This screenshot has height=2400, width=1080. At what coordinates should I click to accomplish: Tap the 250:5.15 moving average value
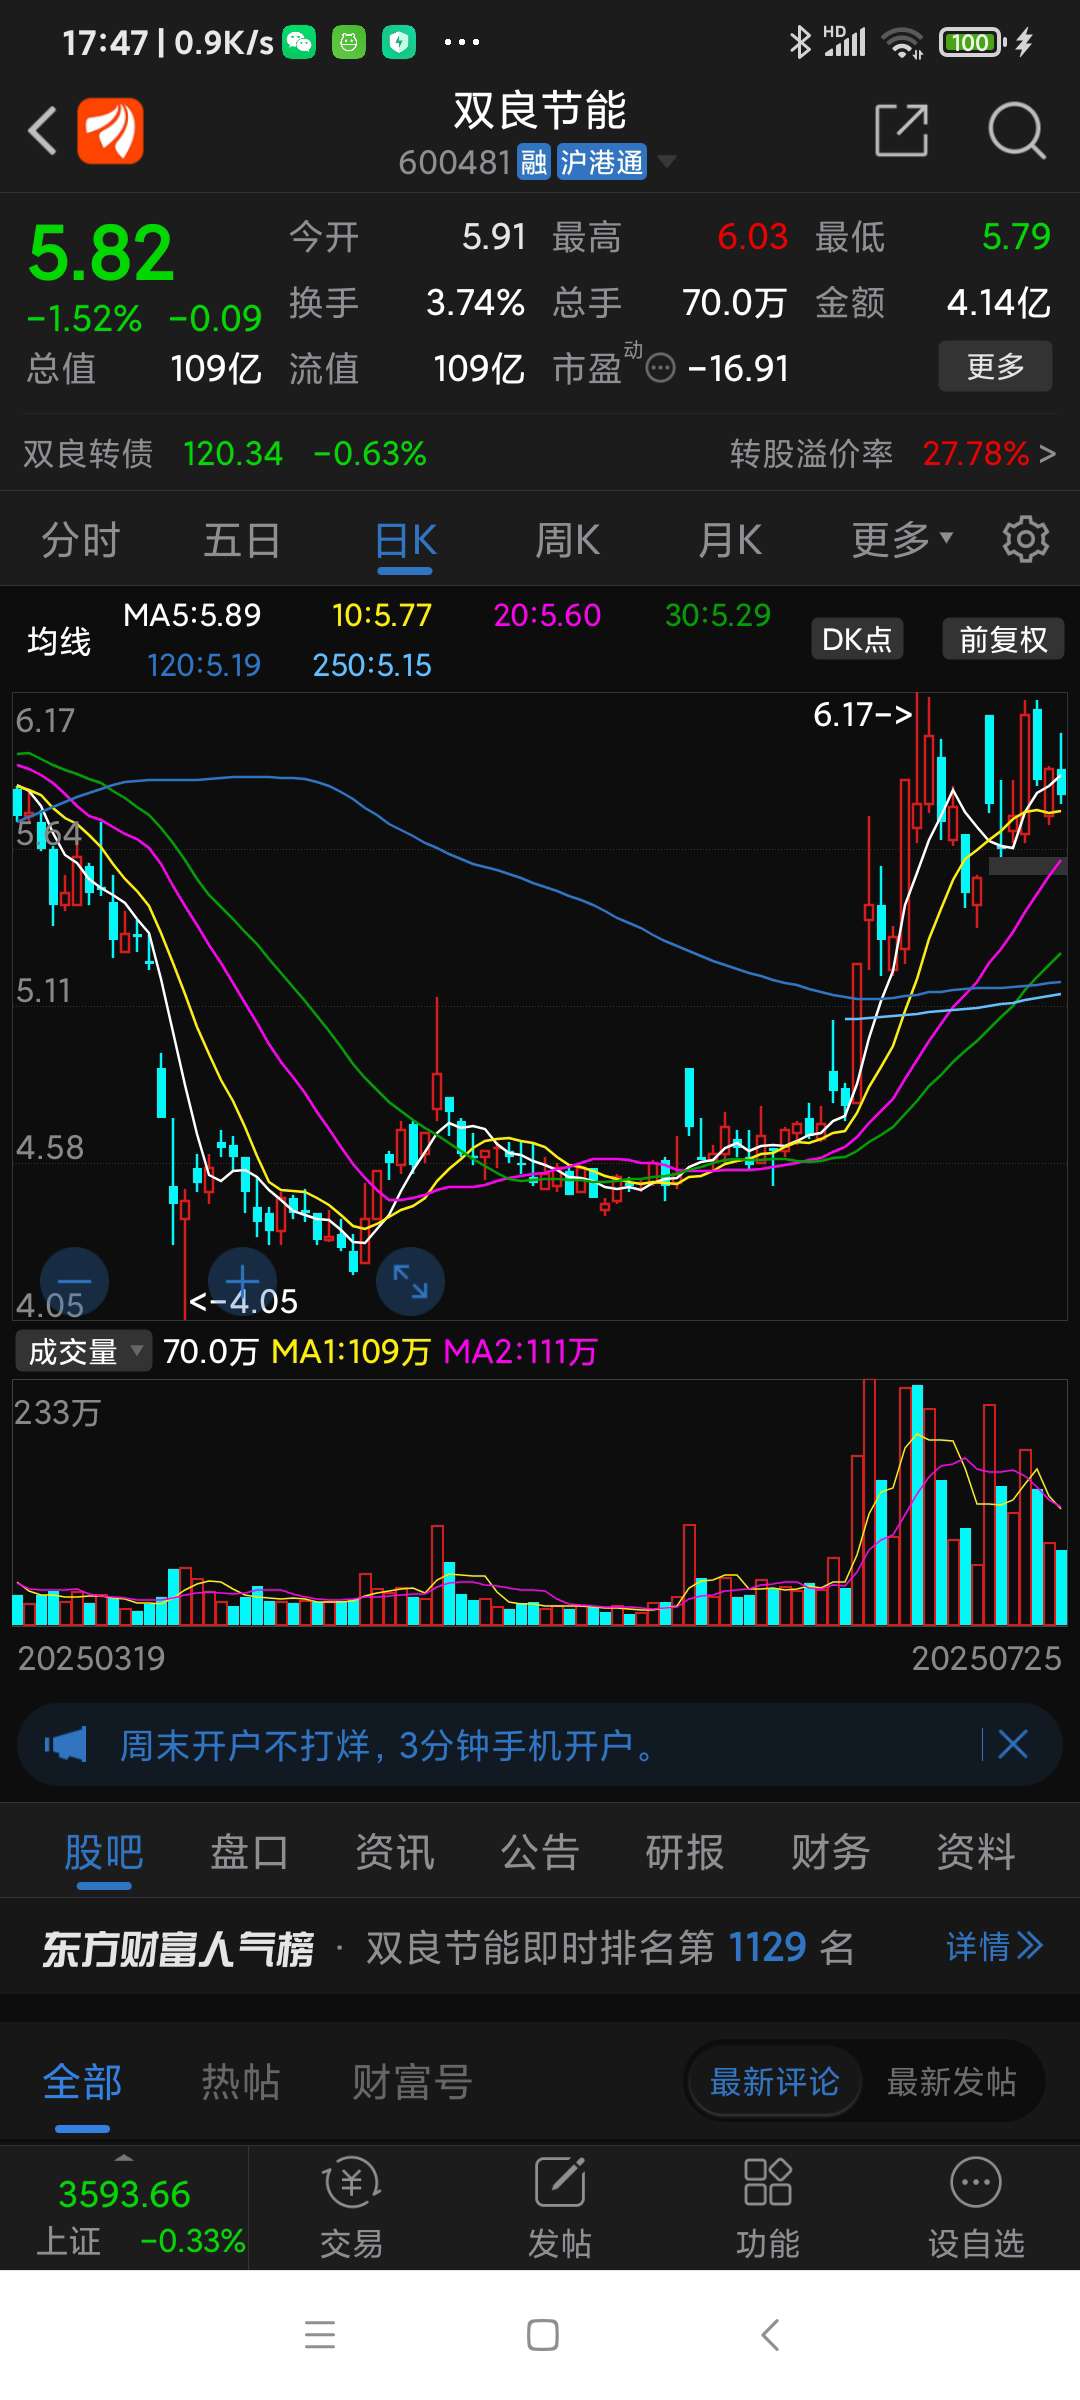click(x=372, y=665)
